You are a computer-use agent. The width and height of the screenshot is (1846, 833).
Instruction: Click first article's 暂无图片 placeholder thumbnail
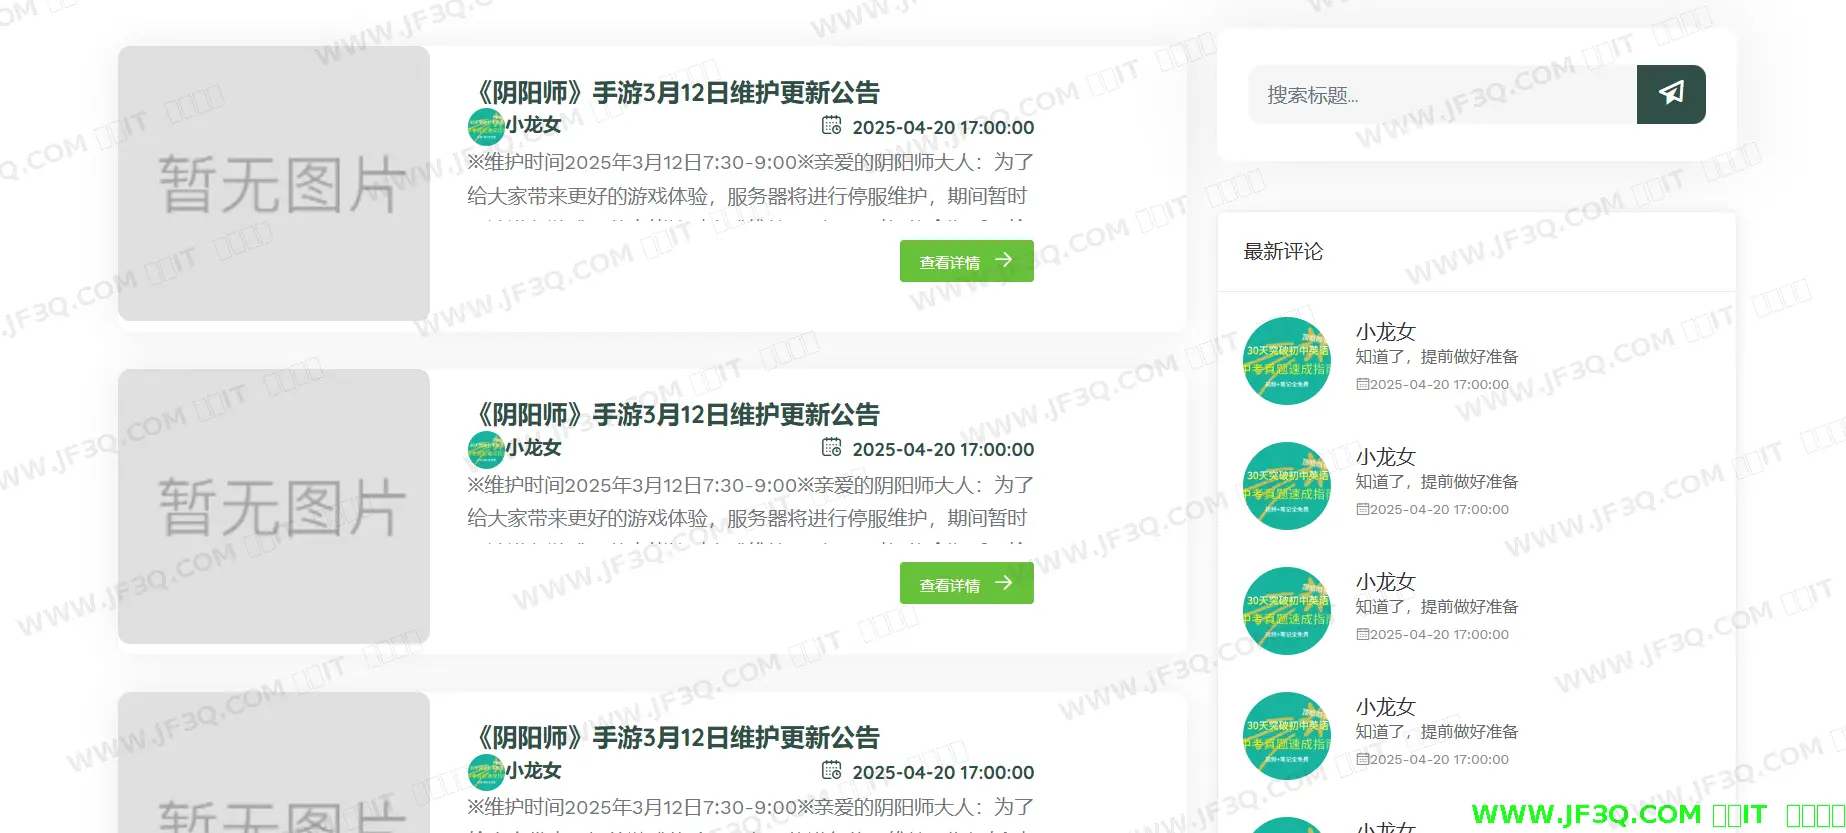pos(274,184)
